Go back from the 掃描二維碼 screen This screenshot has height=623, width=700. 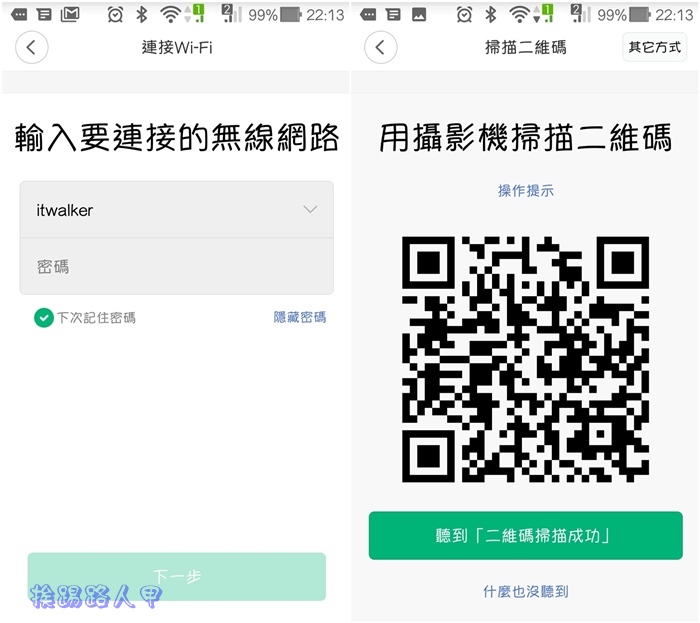click(x=380, y=47)
